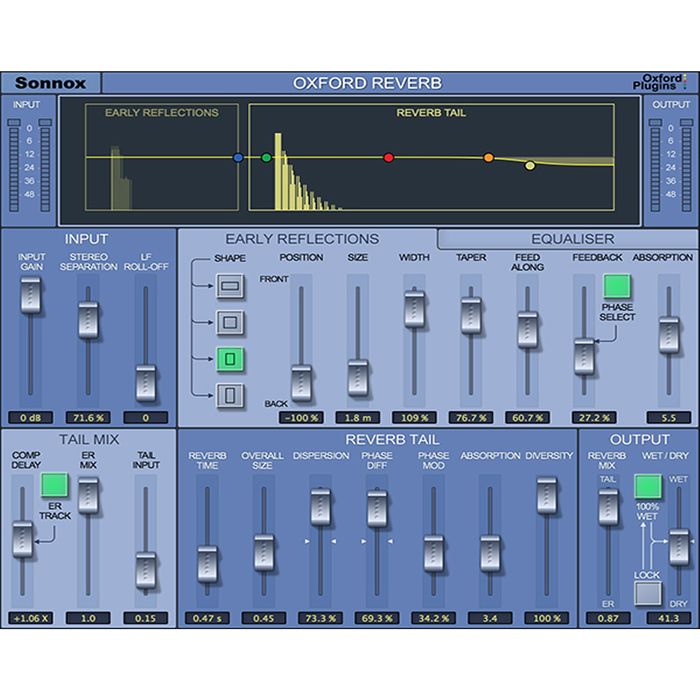700x700 pixels.
Task: Toggle the Lock button in Output
Action: point(648,595)
